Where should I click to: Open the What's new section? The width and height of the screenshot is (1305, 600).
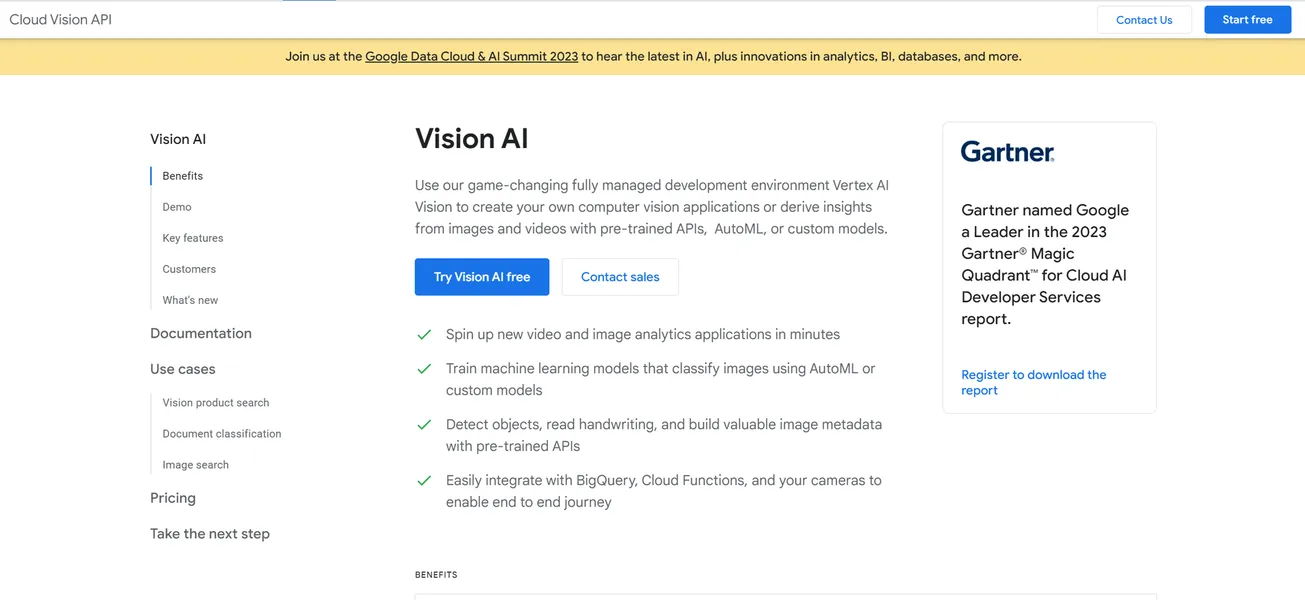tap(189, 300)
